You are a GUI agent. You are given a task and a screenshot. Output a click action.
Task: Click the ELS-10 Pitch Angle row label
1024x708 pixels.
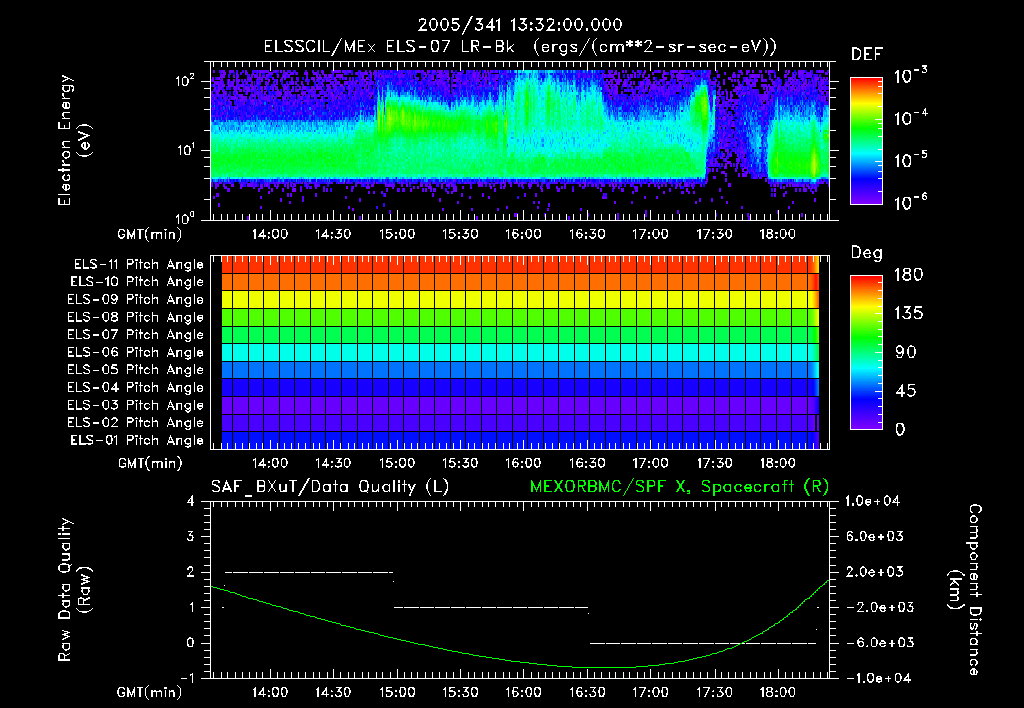pyautogui.click(x=137, y=282)
